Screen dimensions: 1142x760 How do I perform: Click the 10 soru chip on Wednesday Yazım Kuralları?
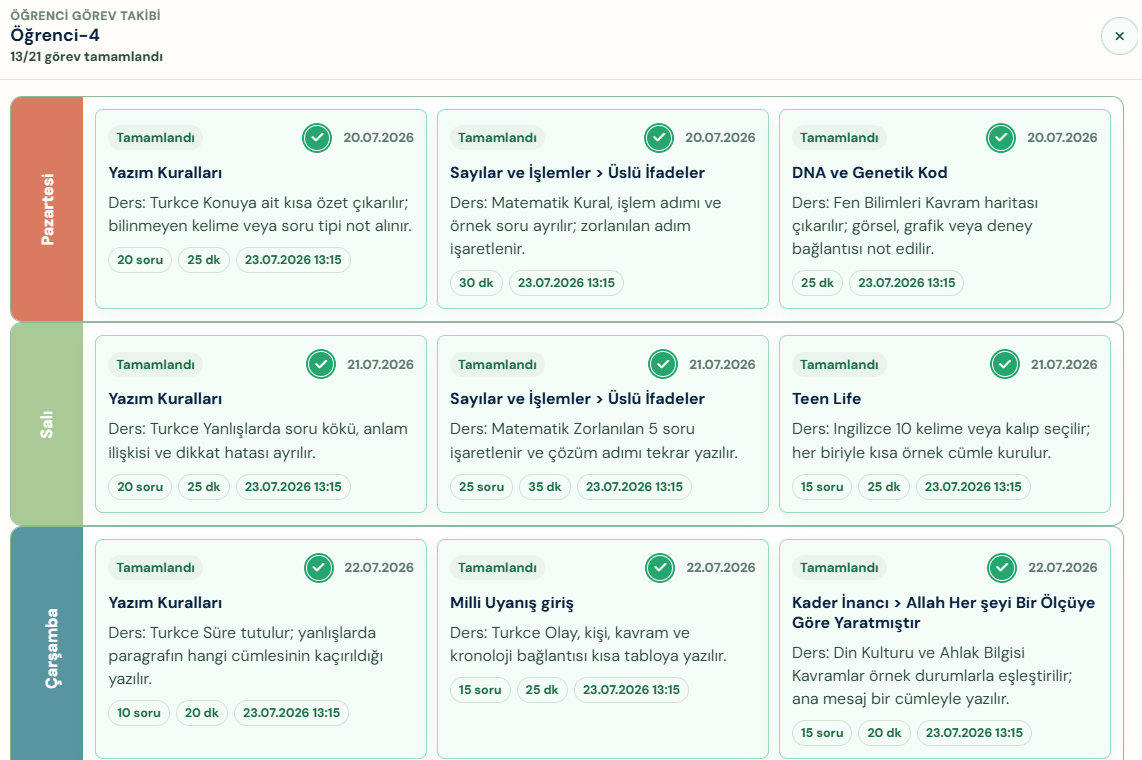[x=139, y=713]
